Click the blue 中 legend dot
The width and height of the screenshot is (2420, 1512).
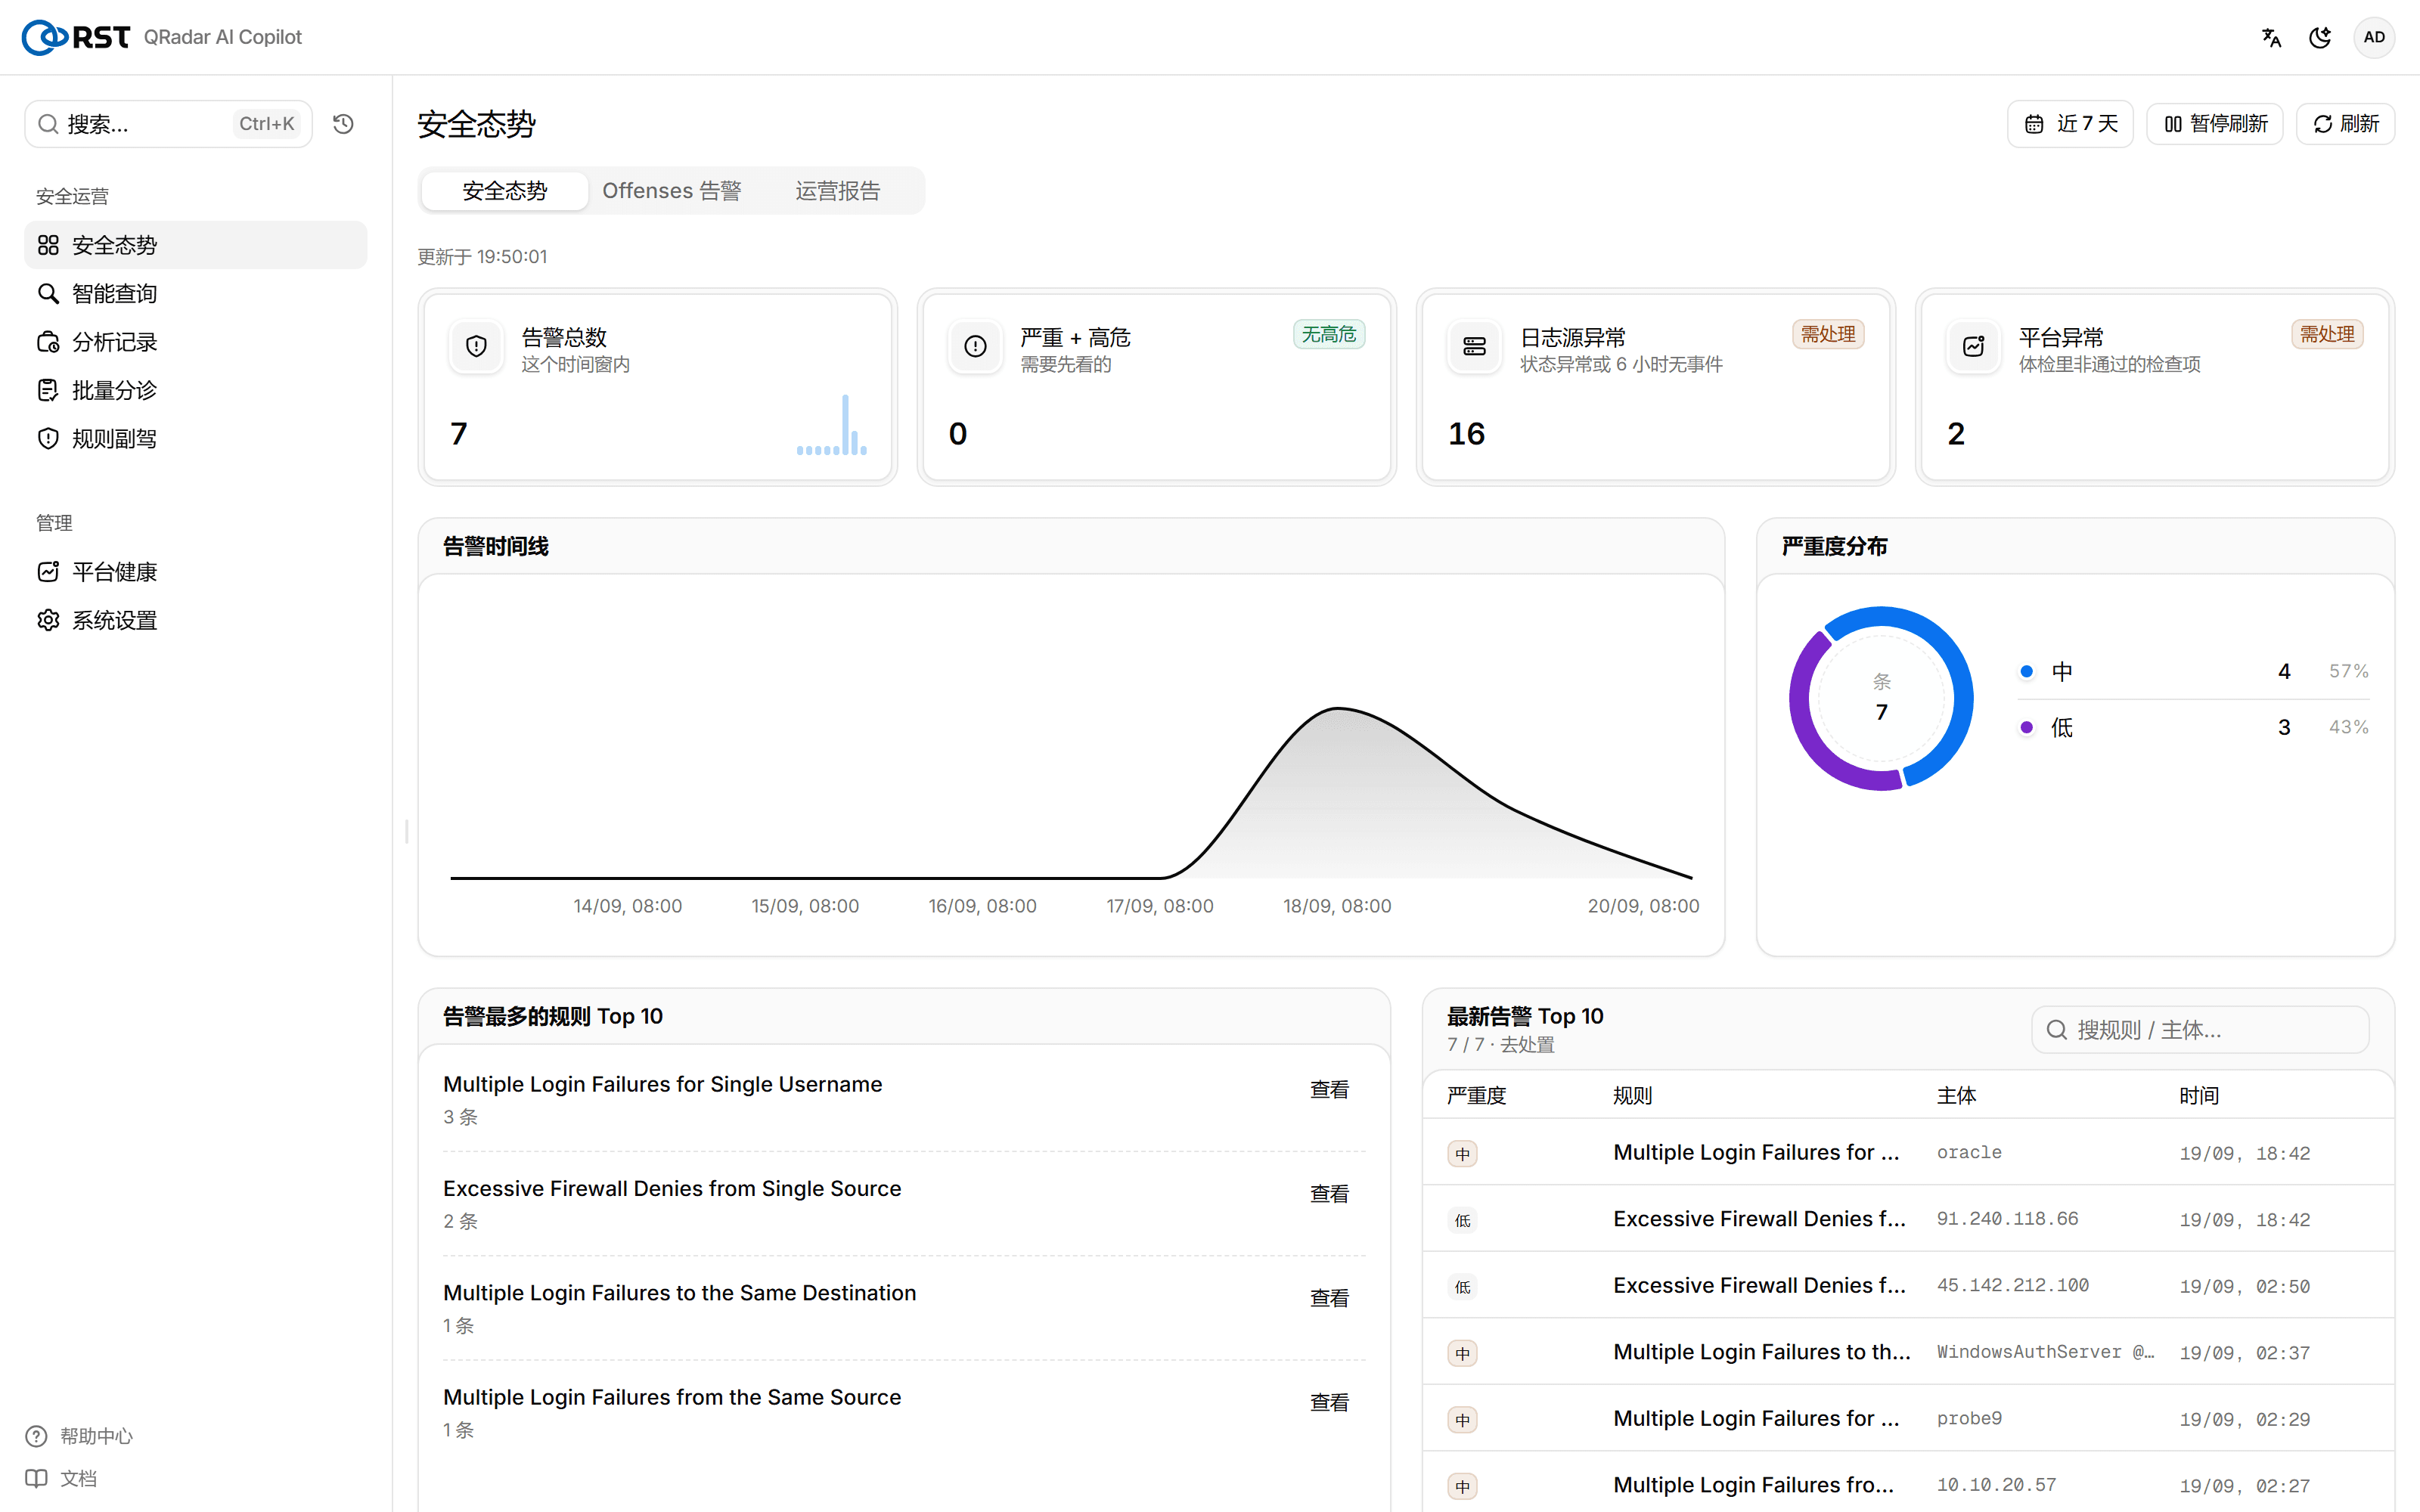(x=2026, y=671)
